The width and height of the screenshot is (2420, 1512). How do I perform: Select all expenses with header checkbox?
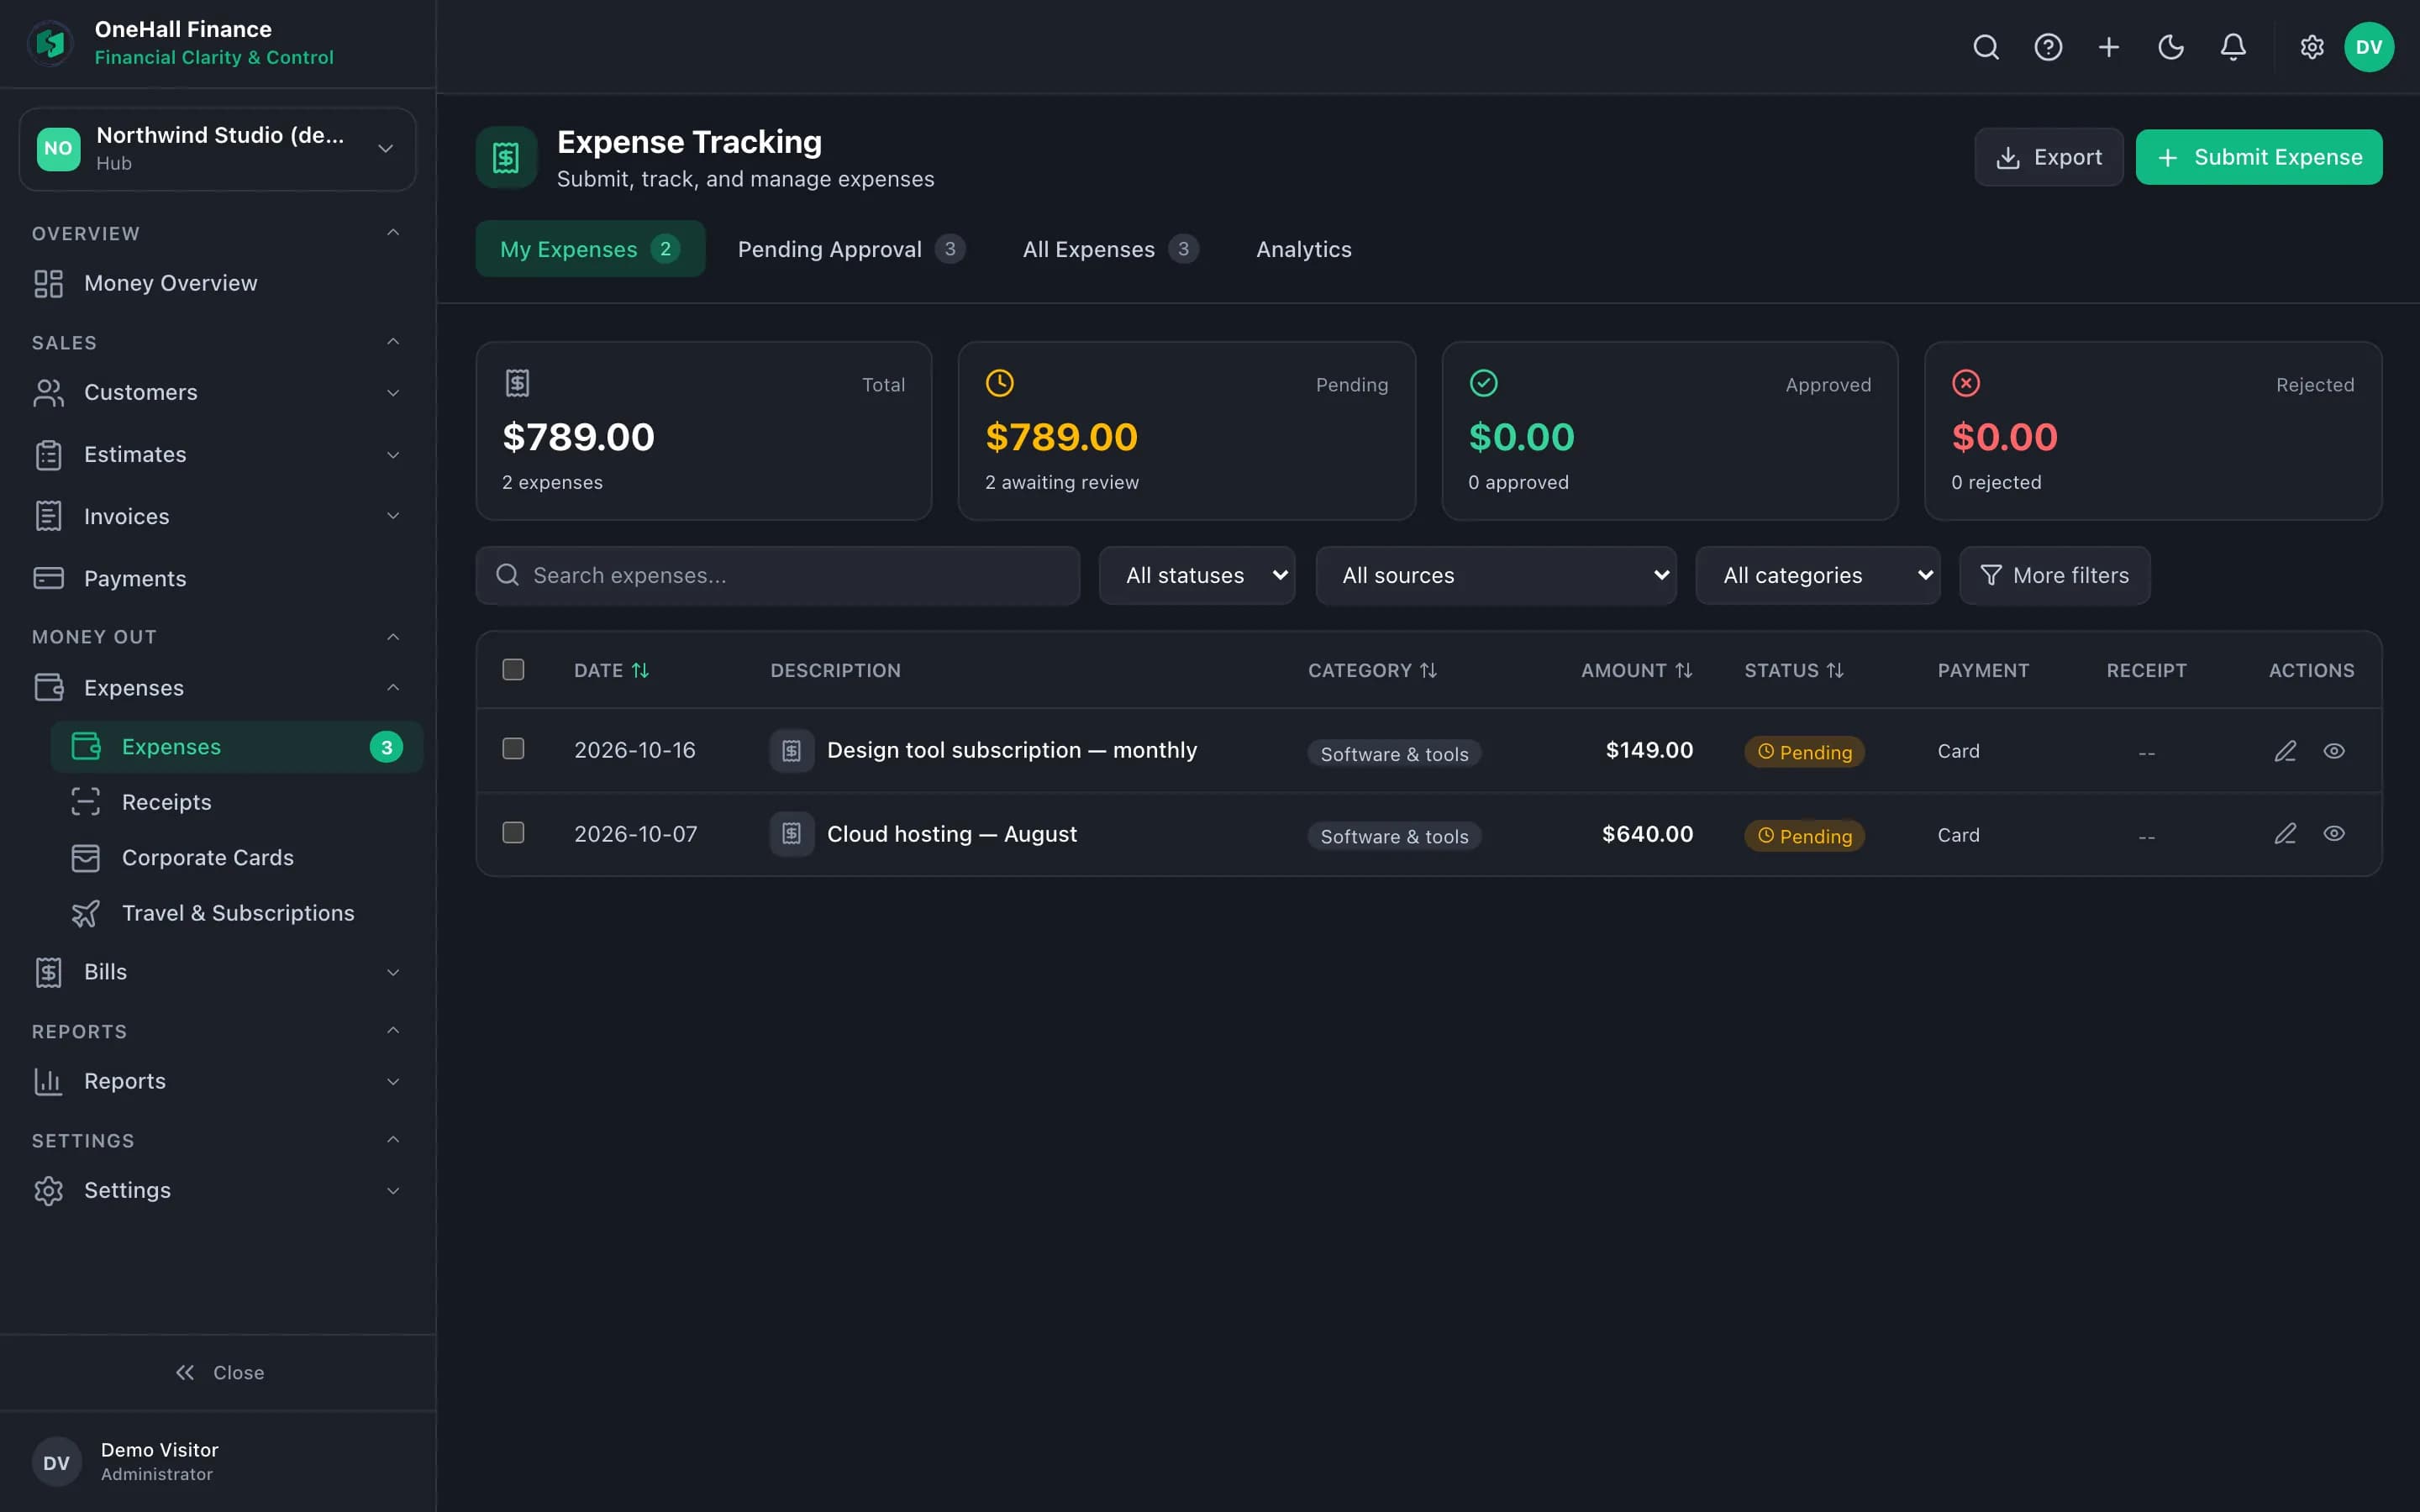(x=513, y=669)
